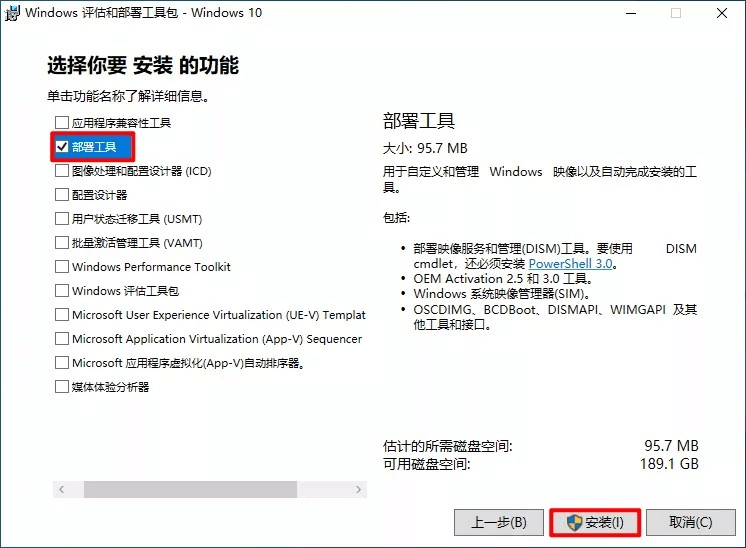Tick Microsoft 应用程序虚拟化自动排序器 checkbox
The width and height of the screenshot is (746, 548).
pos(62,362)
